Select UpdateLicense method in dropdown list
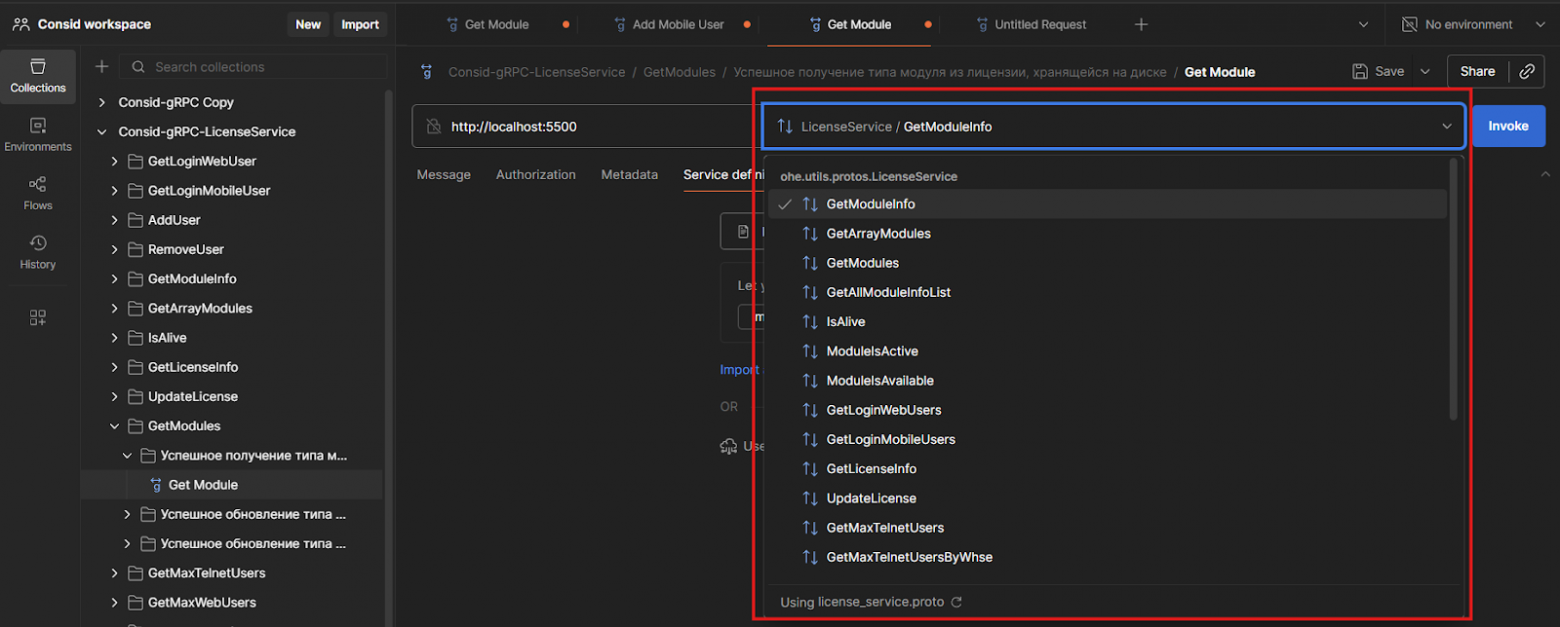 (1107, 498)
